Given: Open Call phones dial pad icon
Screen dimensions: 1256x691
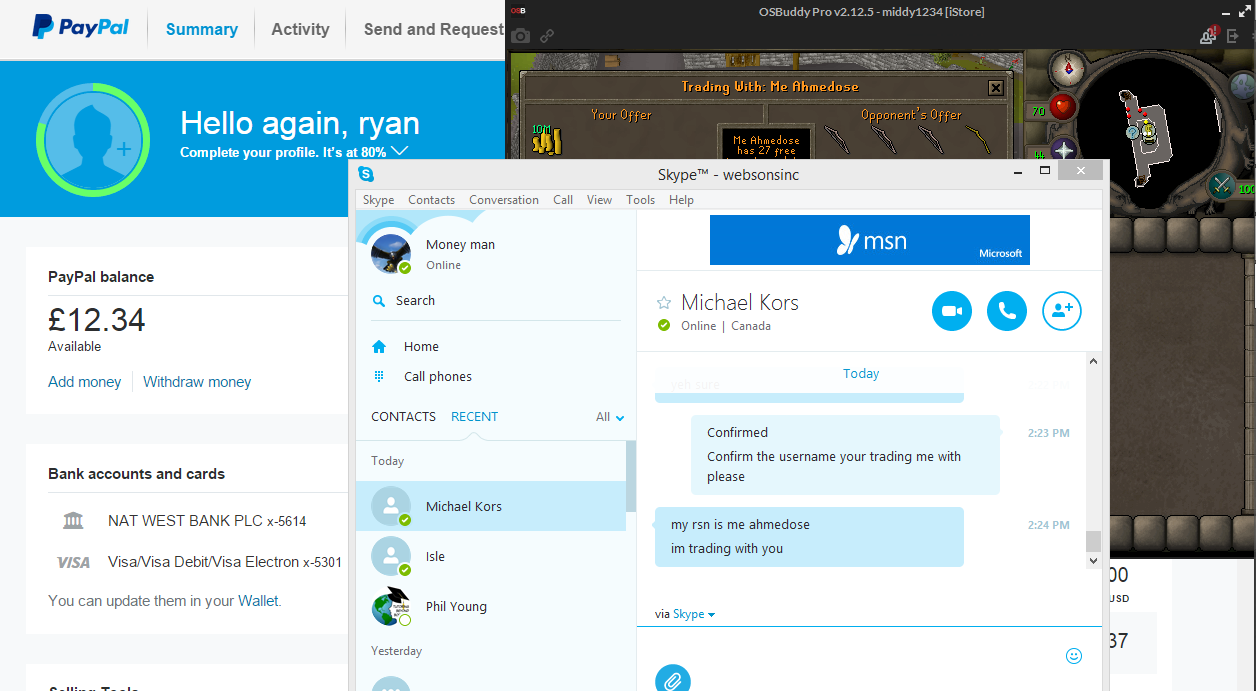Looking at the screenshot, I should (379, 376).
